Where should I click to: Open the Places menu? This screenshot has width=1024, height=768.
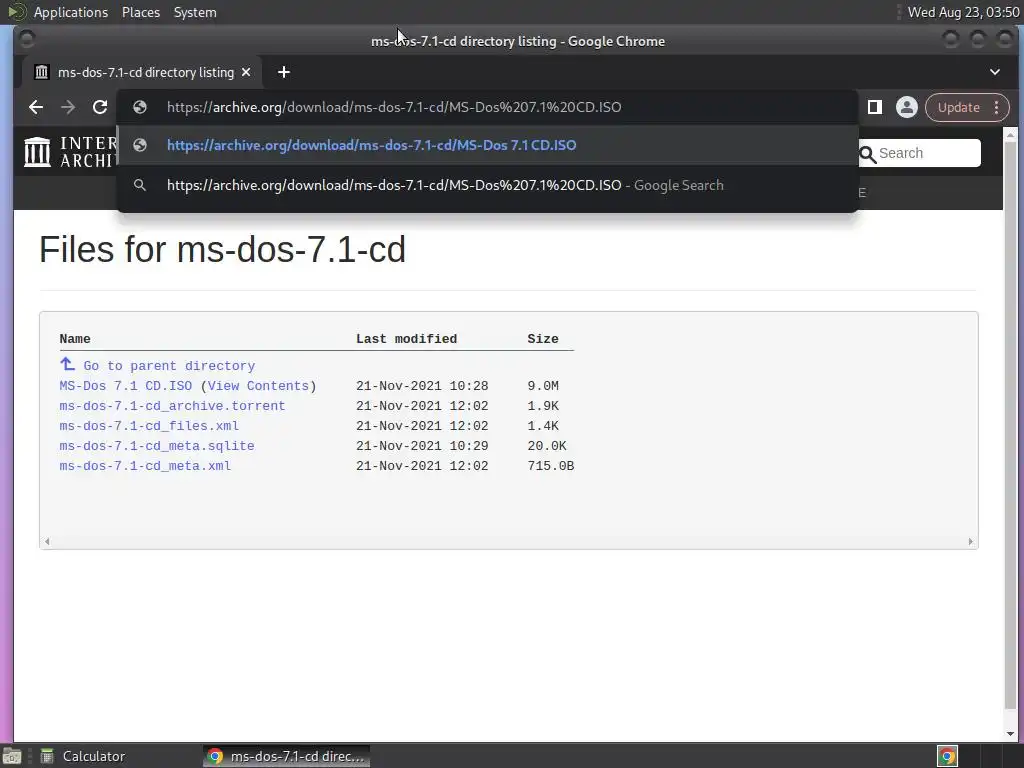point(141,12)
